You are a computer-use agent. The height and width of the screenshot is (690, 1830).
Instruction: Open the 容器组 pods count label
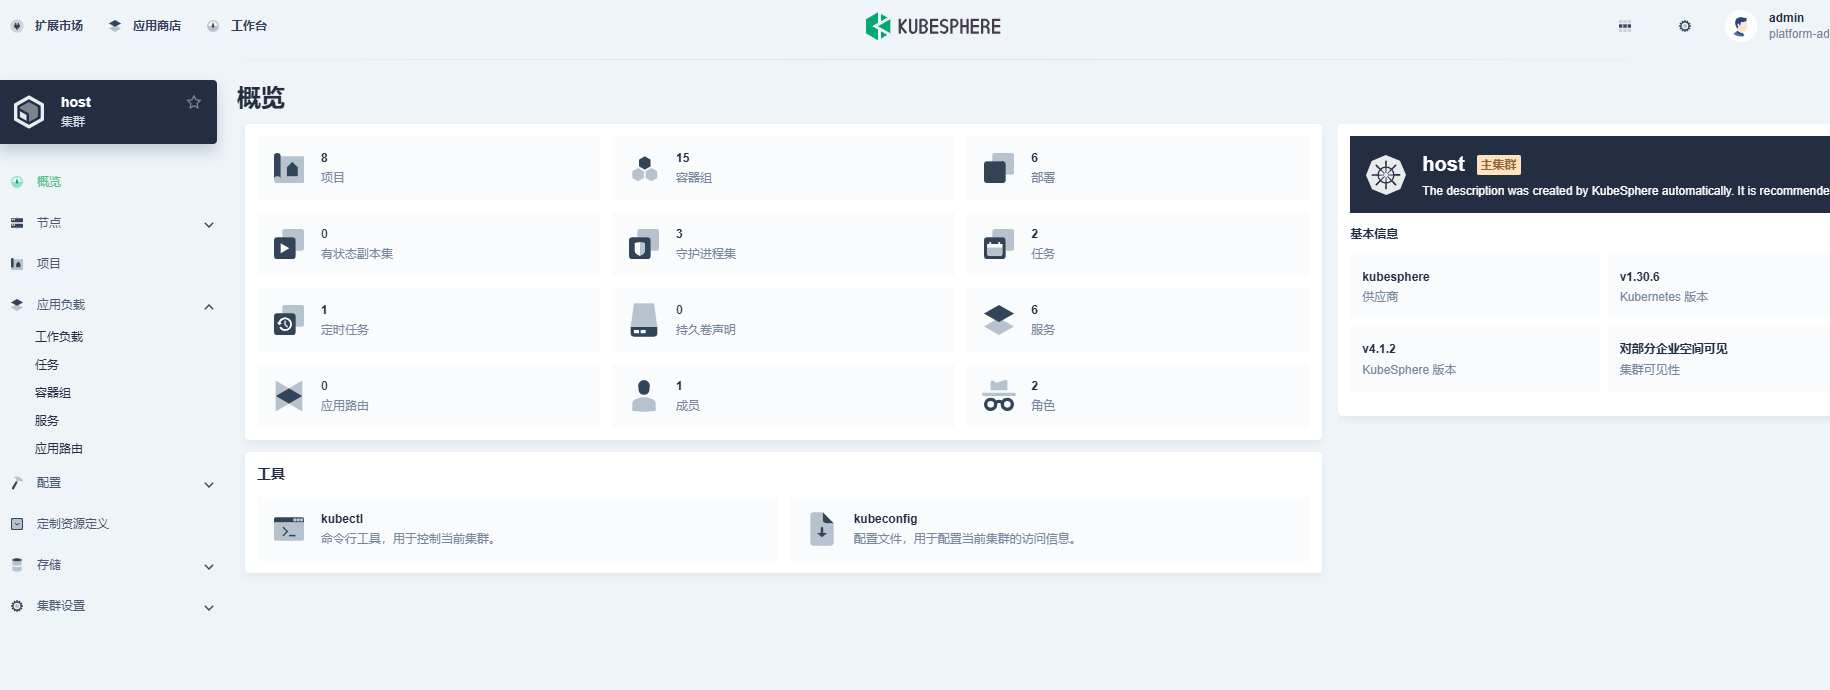point(694,178)
